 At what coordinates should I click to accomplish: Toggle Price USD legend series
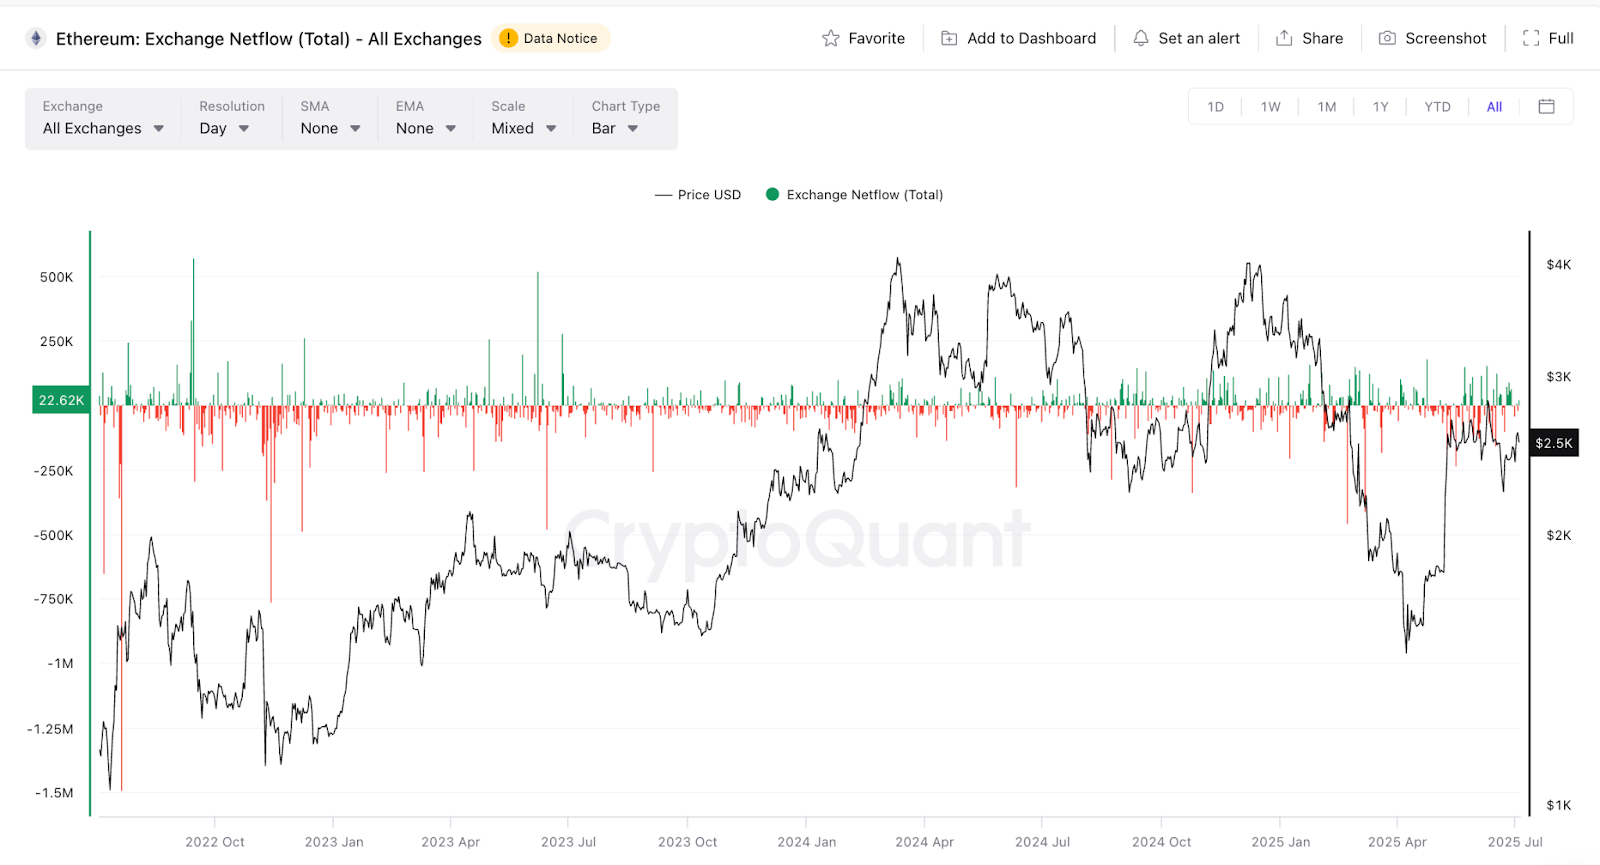(x=698, y=195)
